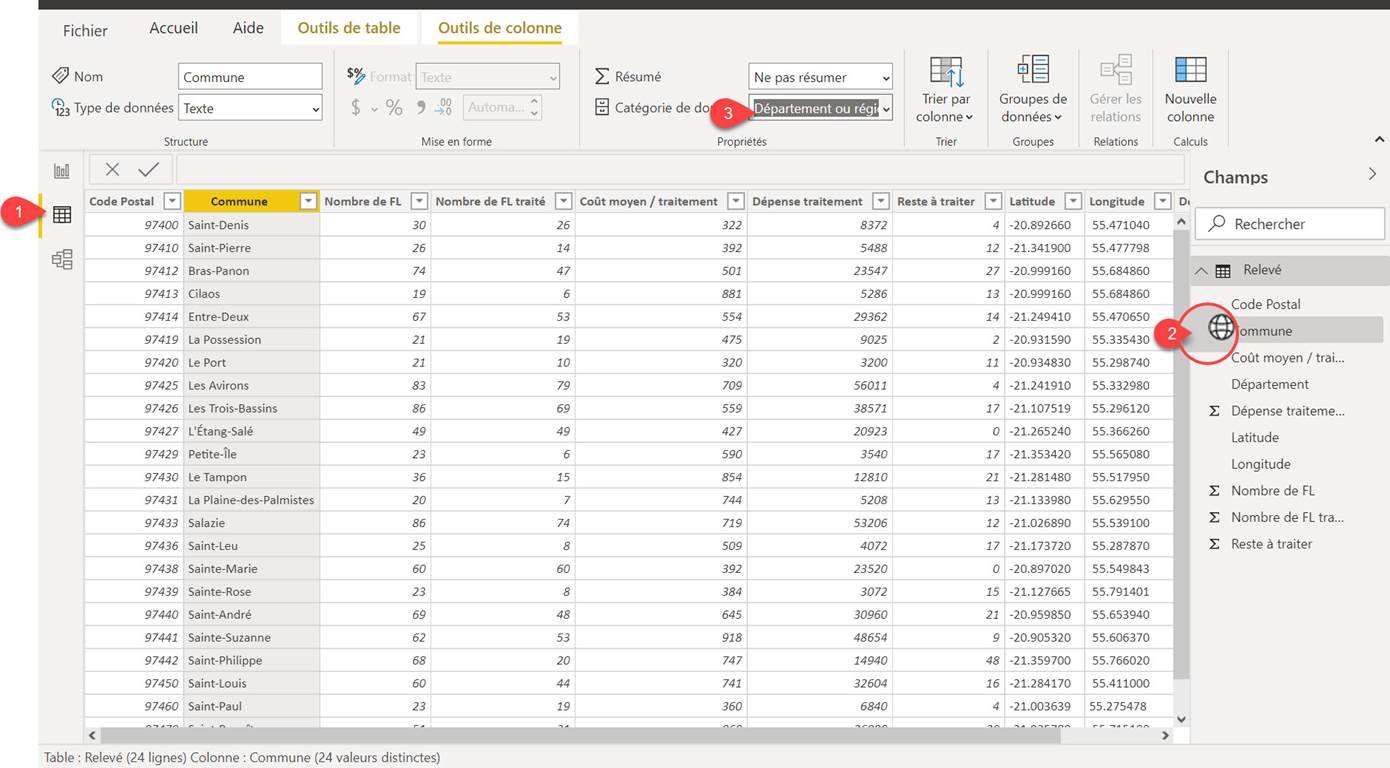
Task: Select the Coût moyen / trai... field
Action: pos(1286,357)
